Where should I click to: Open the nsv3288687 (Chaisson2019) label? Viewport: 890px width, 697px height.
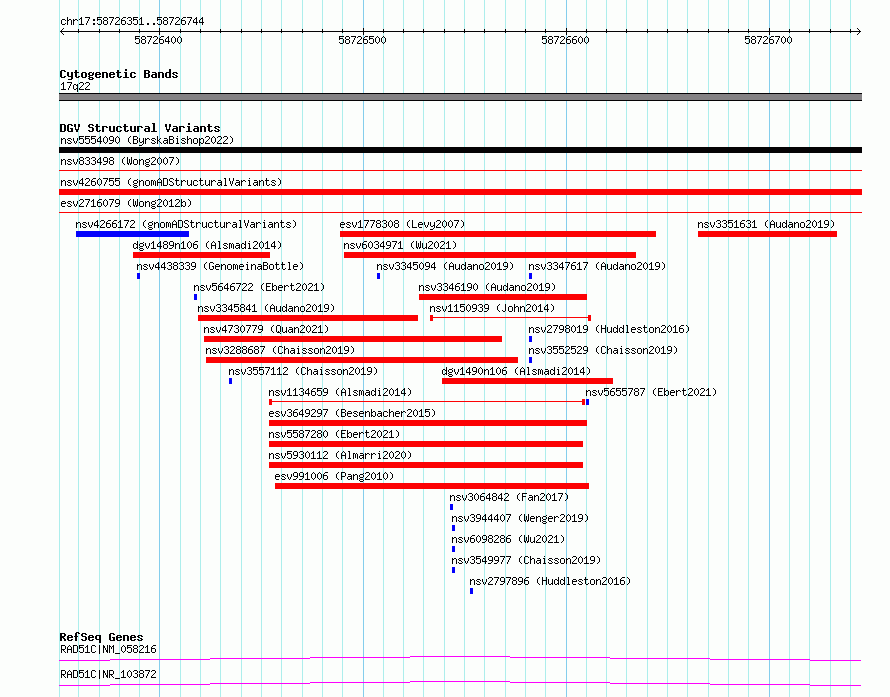[x=280, y=350]
